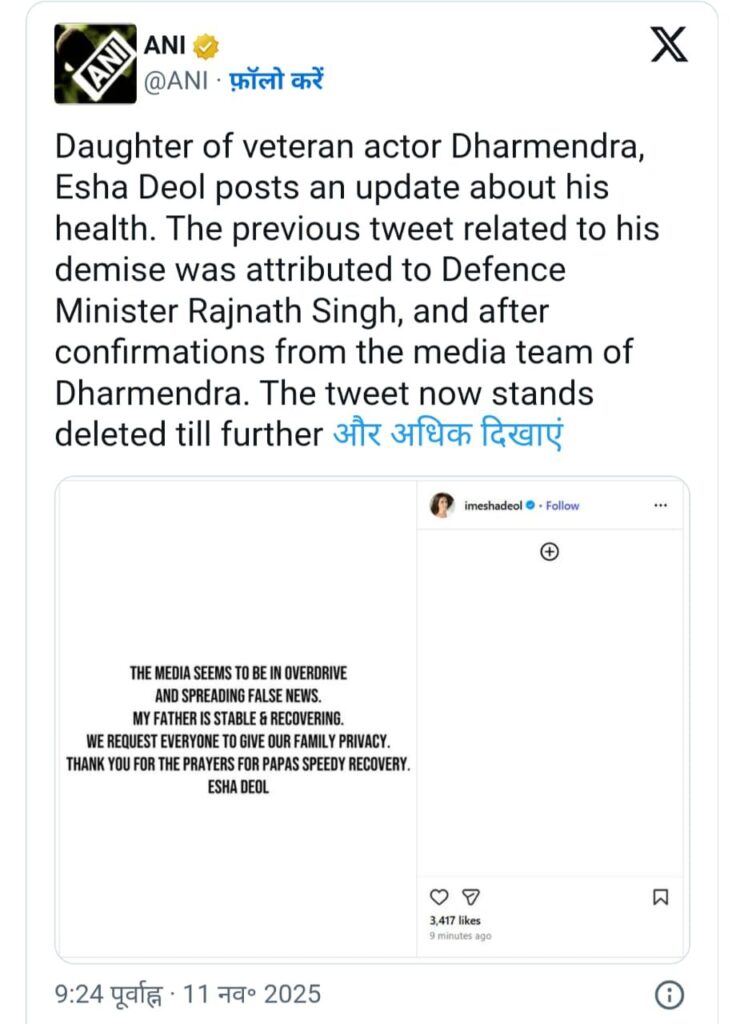Like the post with the heart icon
The image size is (744, 1024).
pyautogui.click(x=438, y=897)
